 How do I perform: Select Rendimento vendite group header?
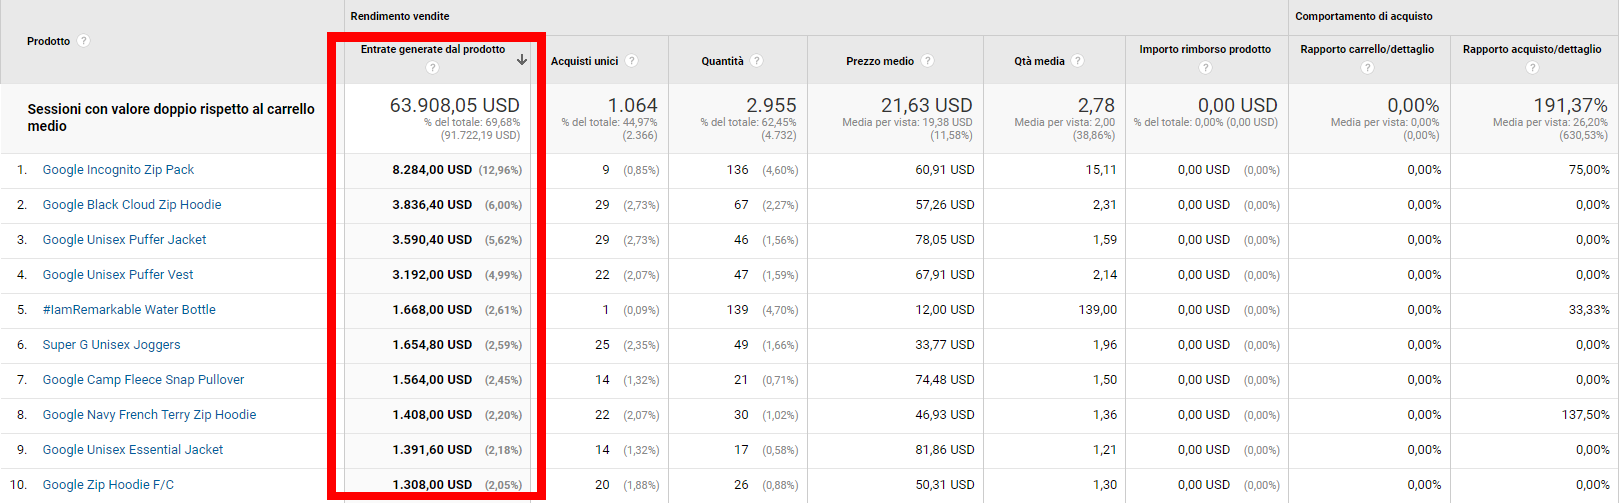pyautogui.click(x=400, y=16)
